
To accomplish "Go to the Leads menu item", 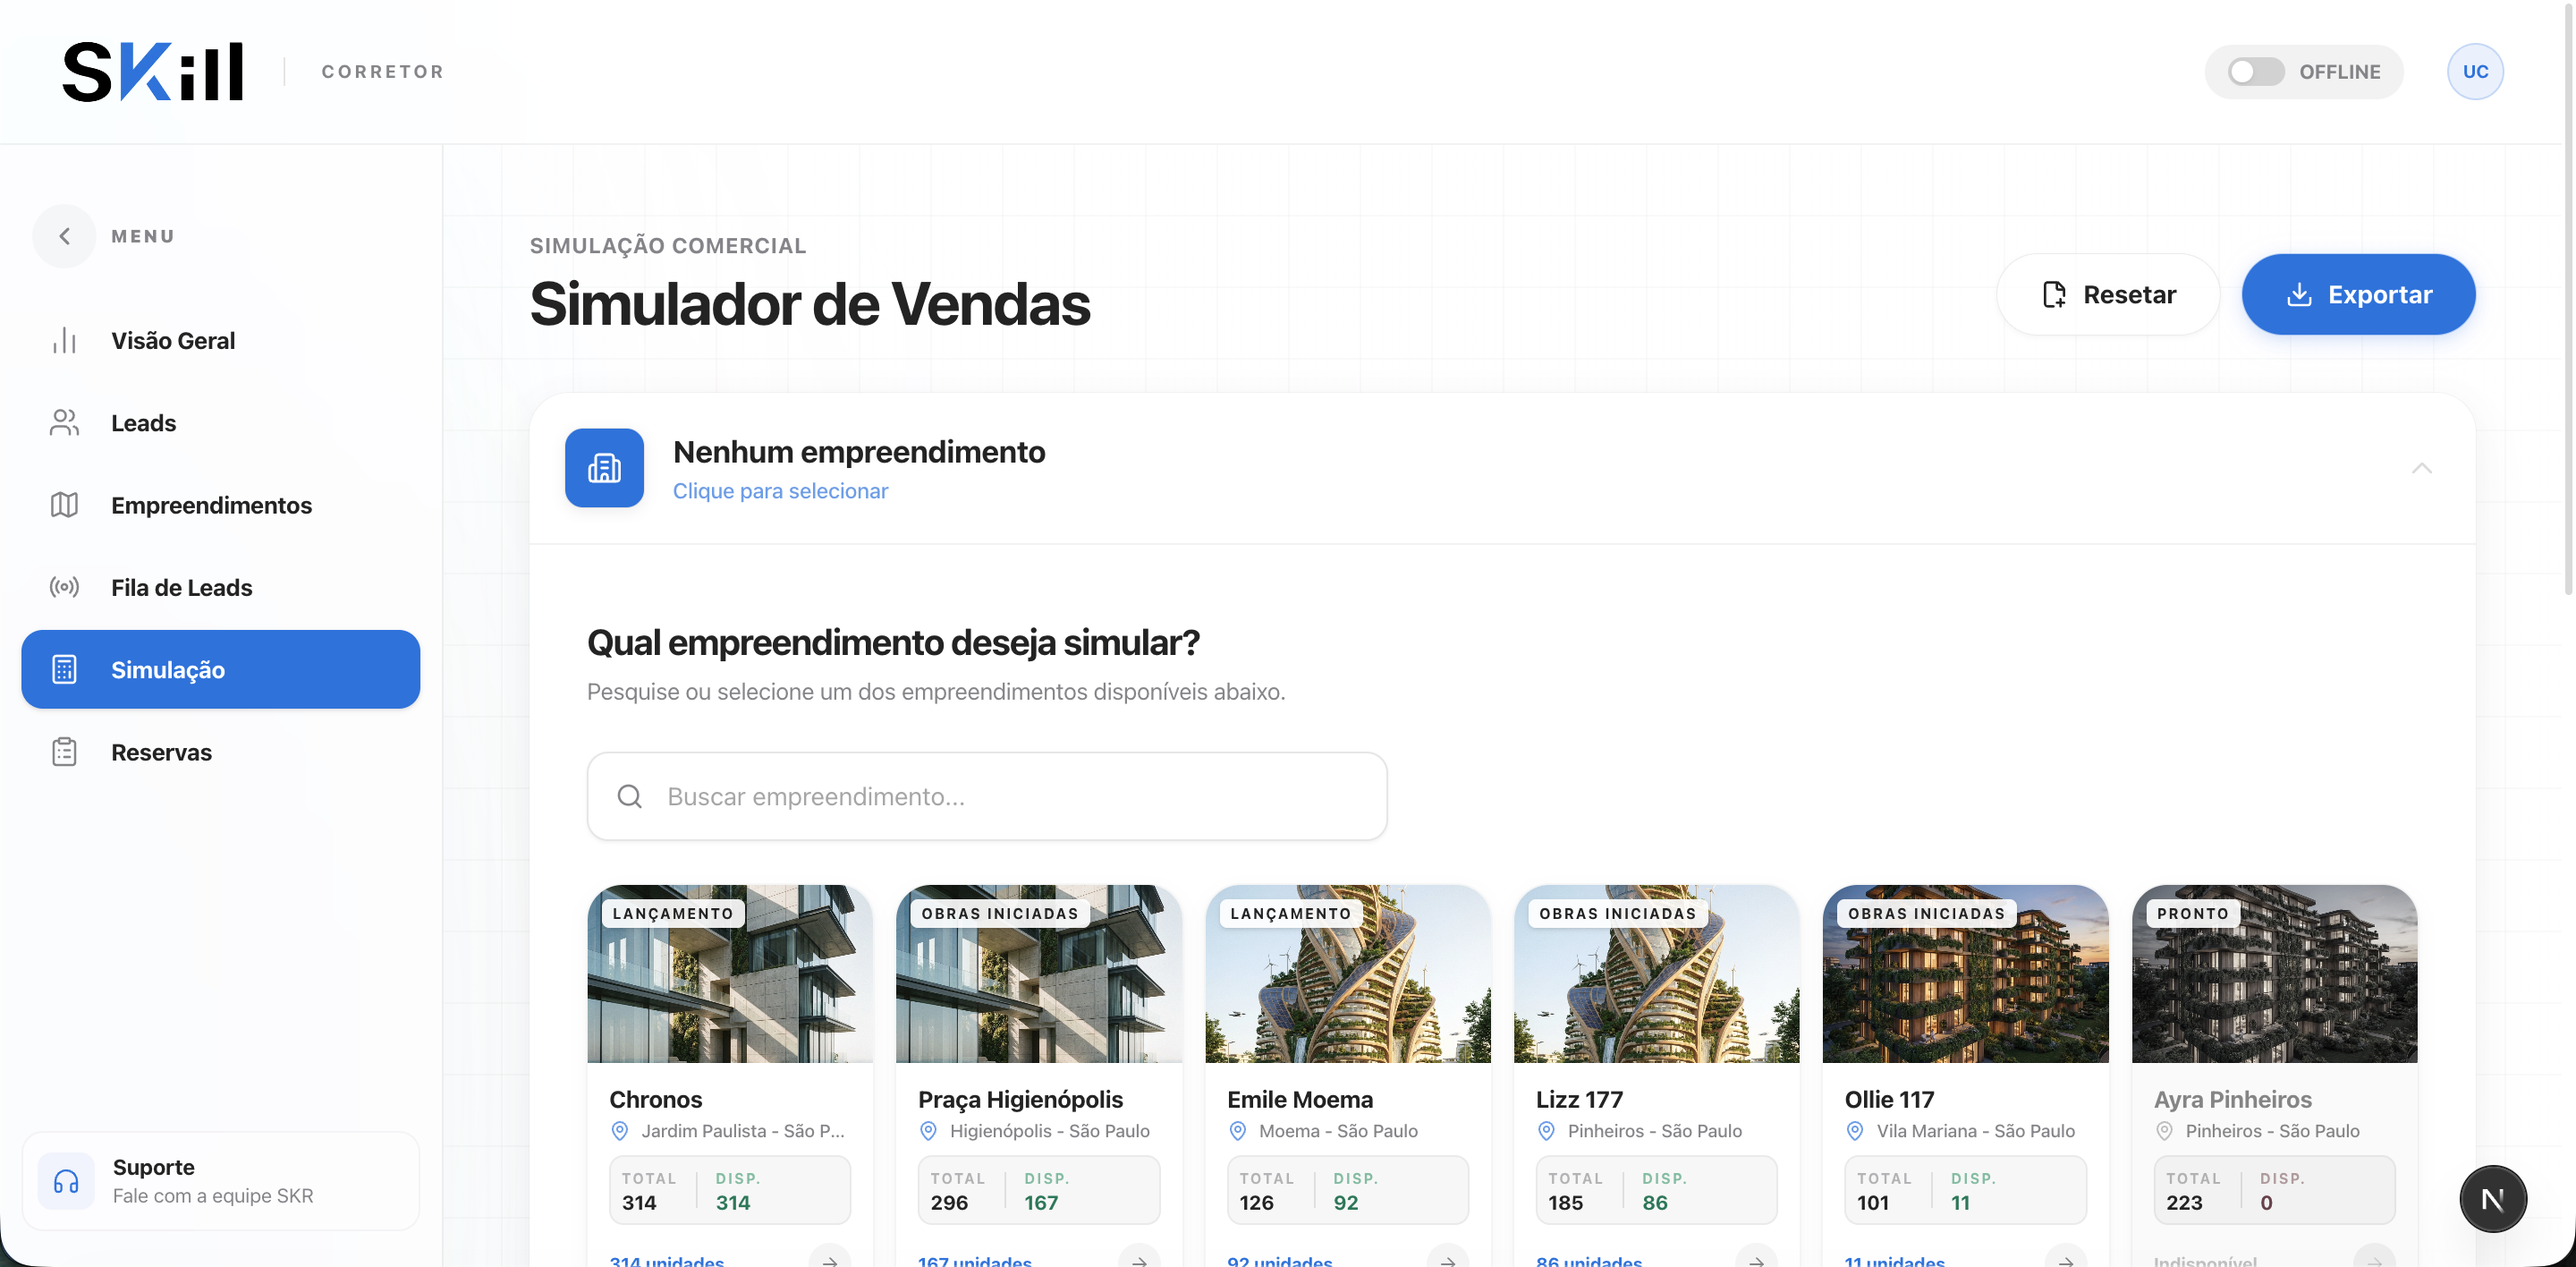I will click(143, 423).
